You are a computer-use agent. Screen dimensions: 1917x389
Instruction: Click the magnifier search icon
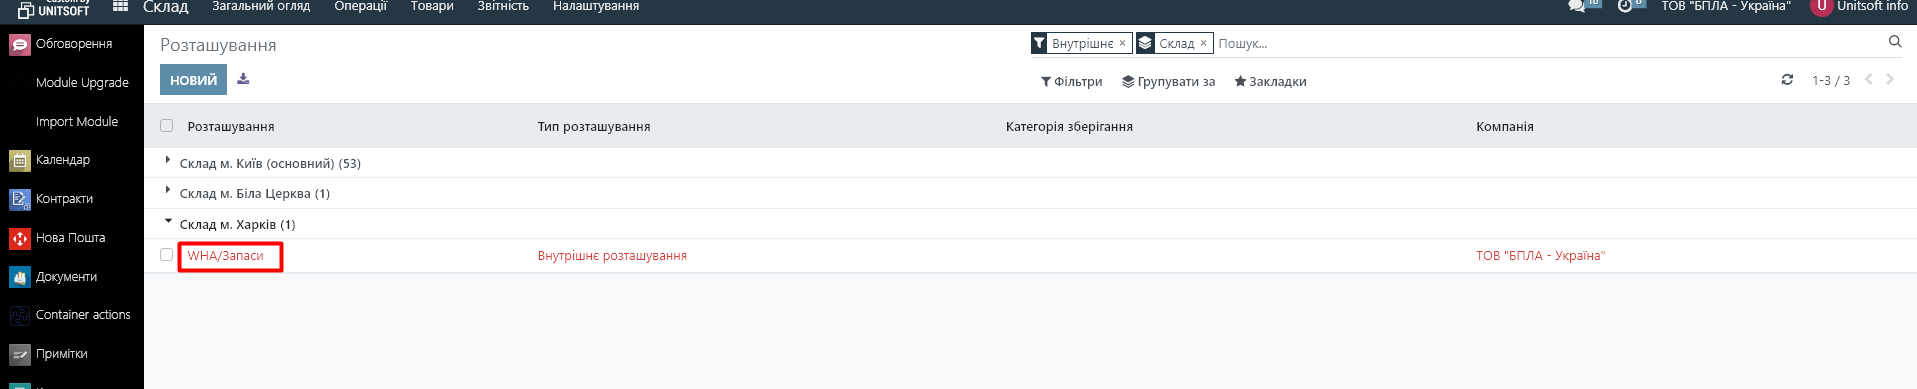1894,42
